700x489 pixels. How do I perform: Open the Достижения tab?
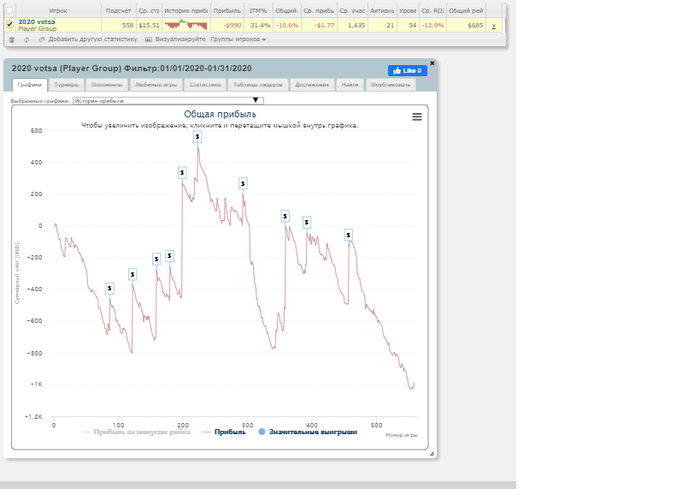tap(312, 85)
